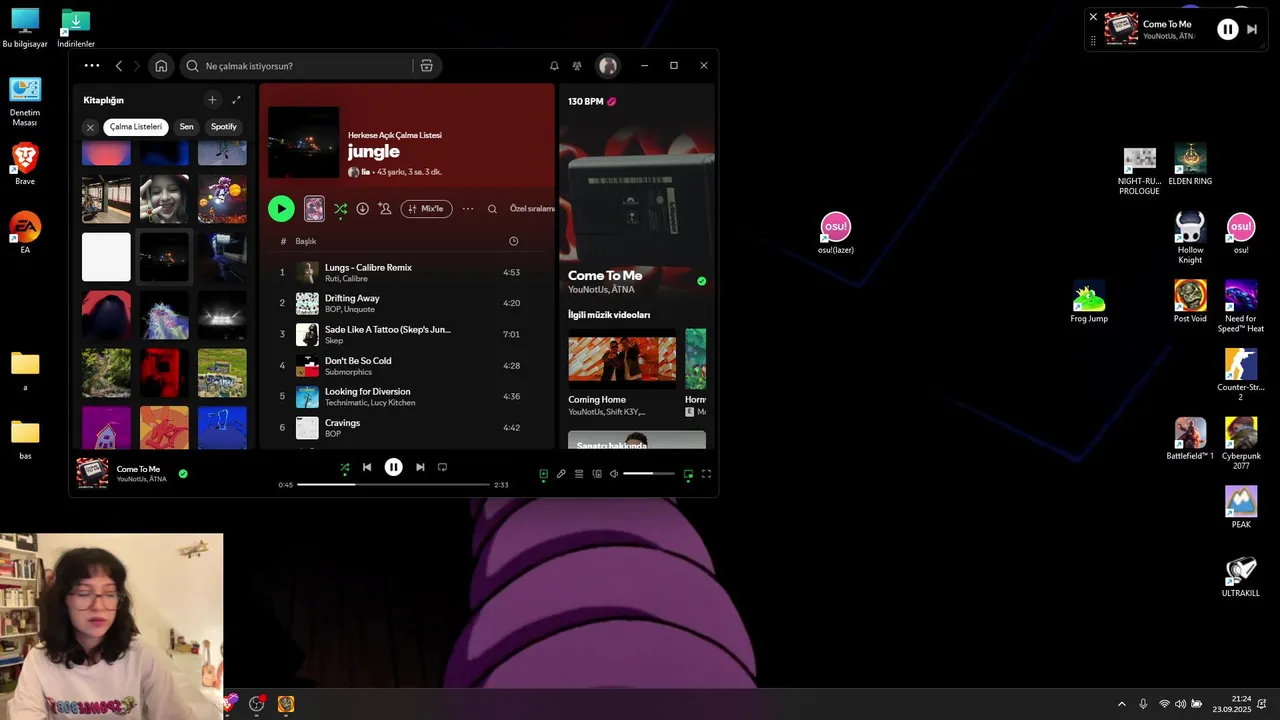Open artist link 'Skep'

coord(334,341)
